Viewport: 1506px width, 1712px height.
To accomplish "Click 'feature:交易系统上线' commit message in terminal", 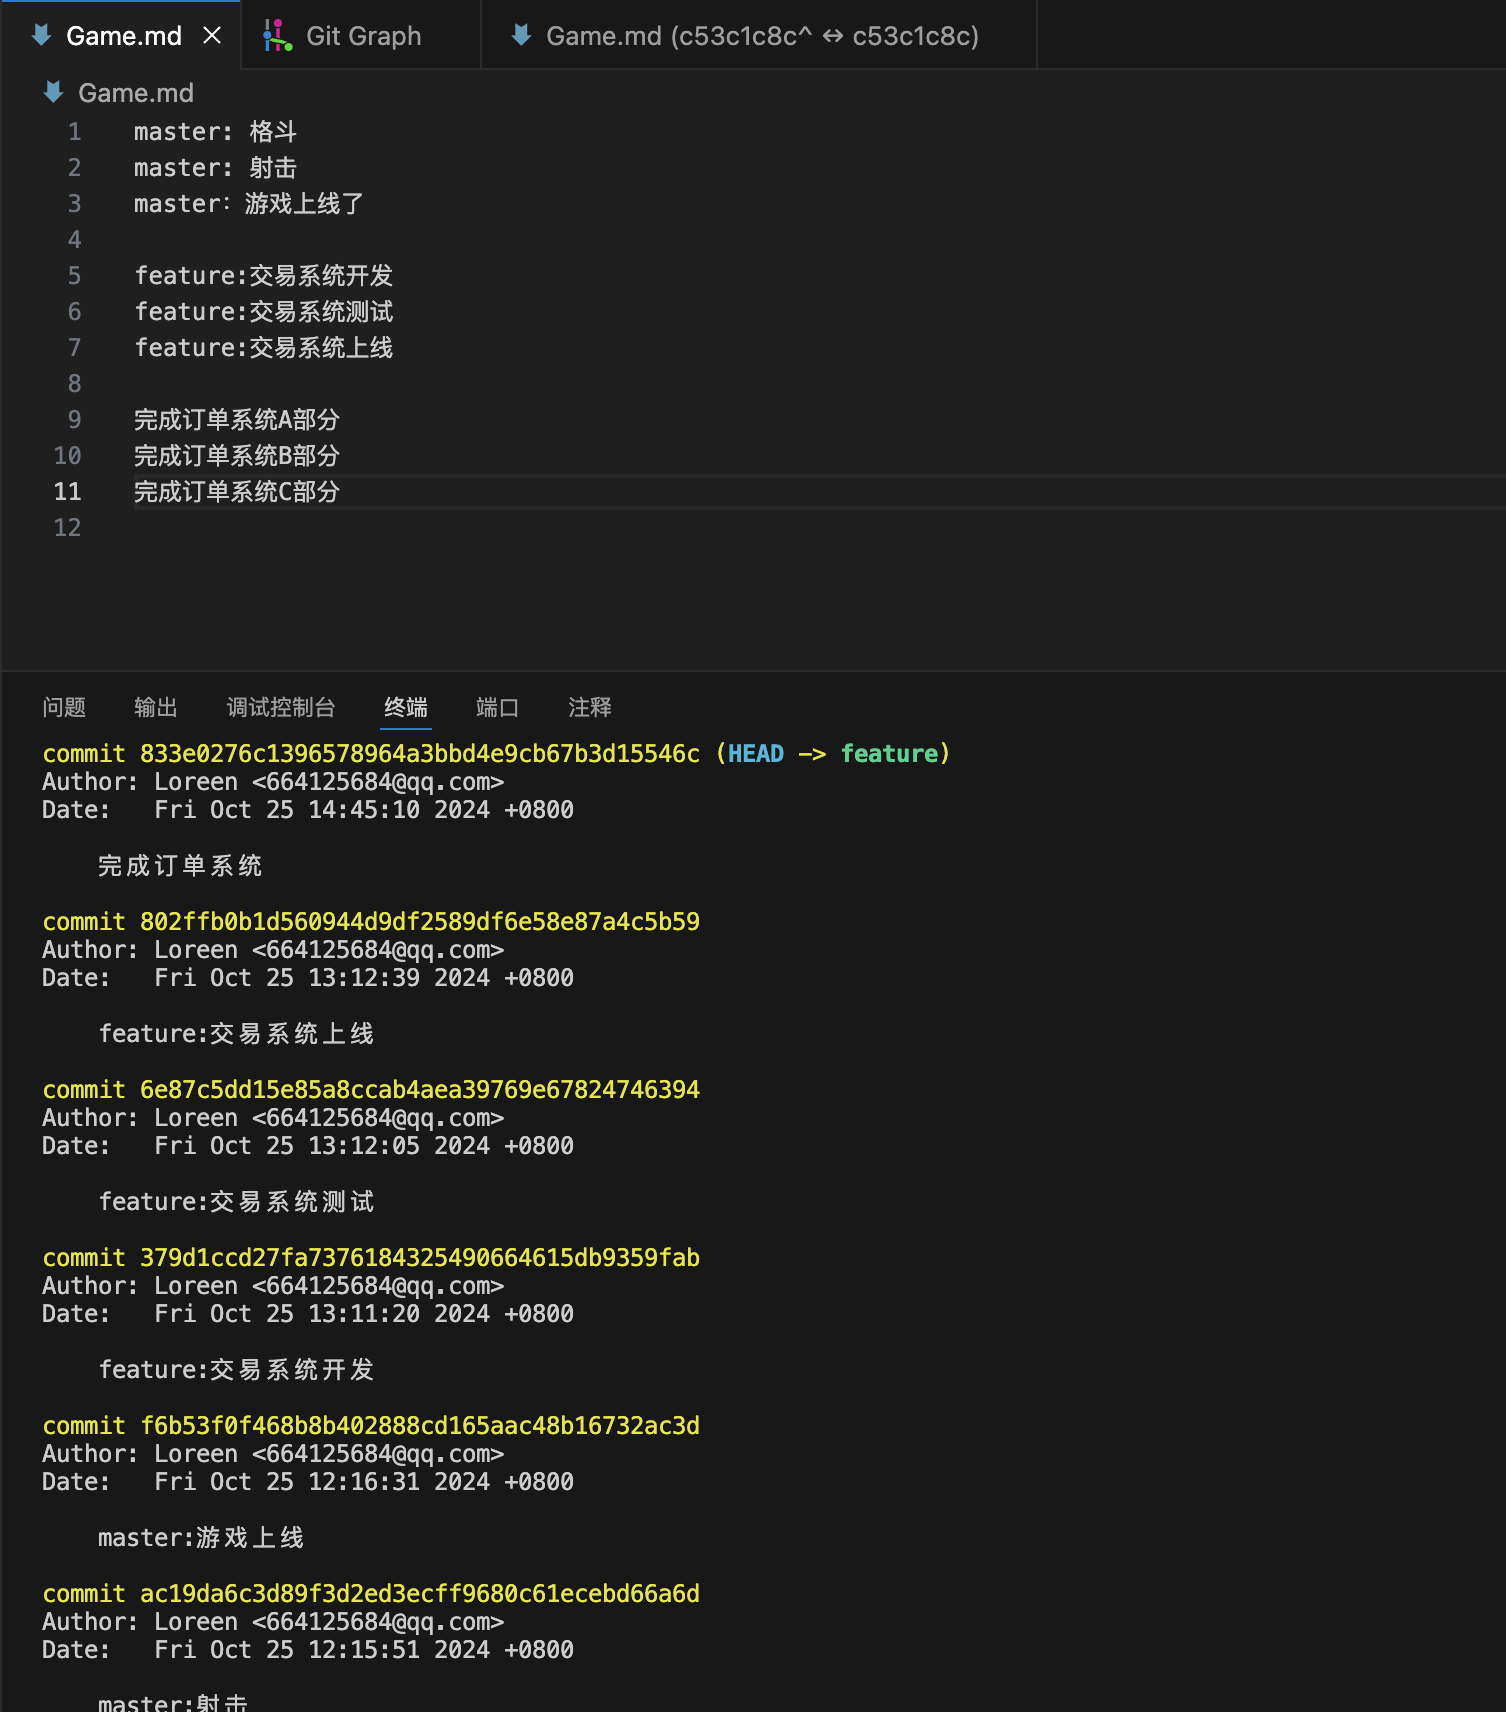I will click(x=236, y=1034).
